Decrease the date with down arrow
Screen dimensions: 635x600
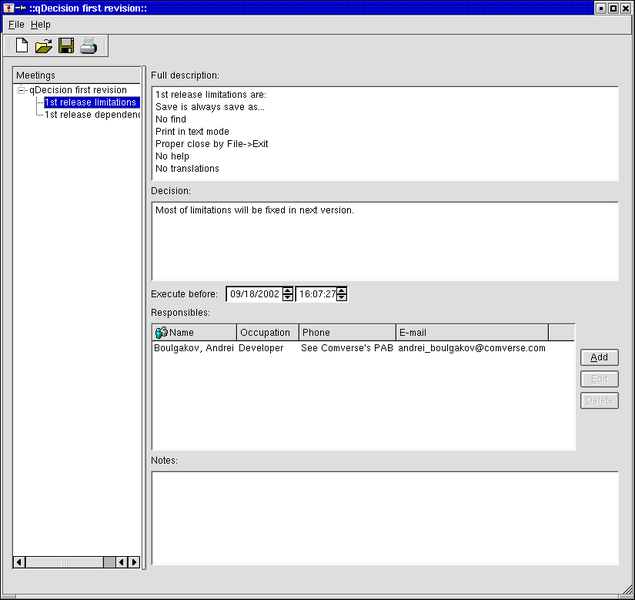point(288,298)
